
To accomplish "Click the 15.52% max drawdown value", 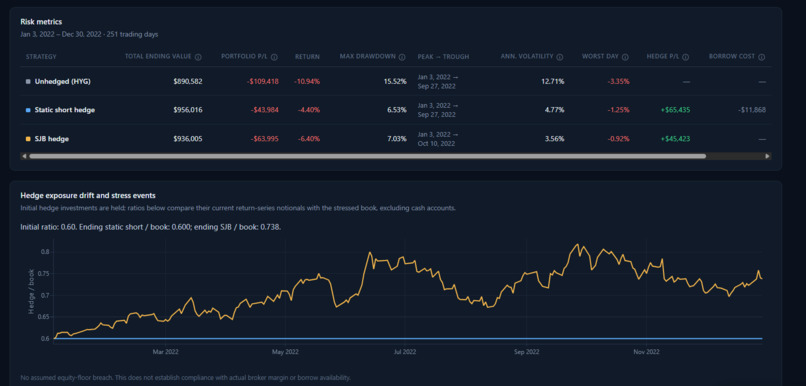I will (x=395, y=81).
